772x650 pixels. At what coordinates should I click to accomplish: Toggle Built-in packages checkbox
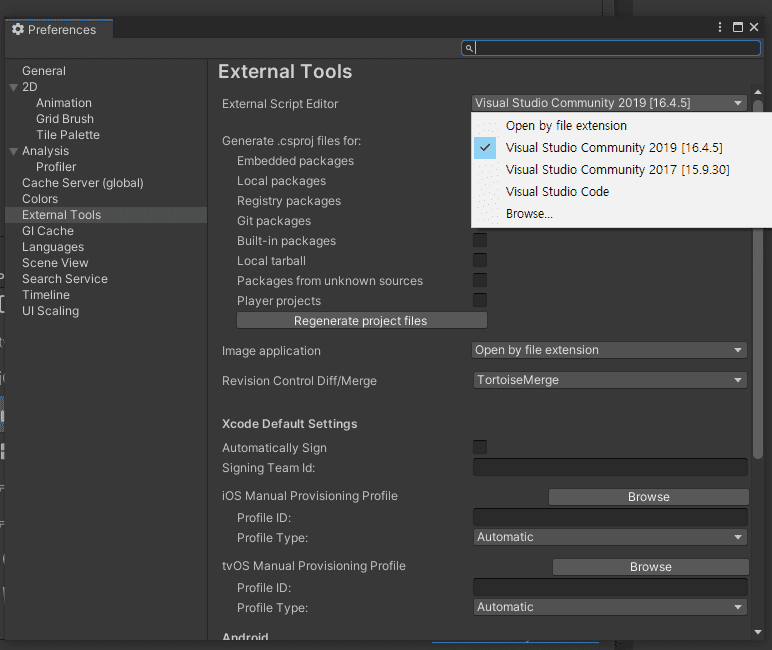pyautogui.click(x=480, y=240)
